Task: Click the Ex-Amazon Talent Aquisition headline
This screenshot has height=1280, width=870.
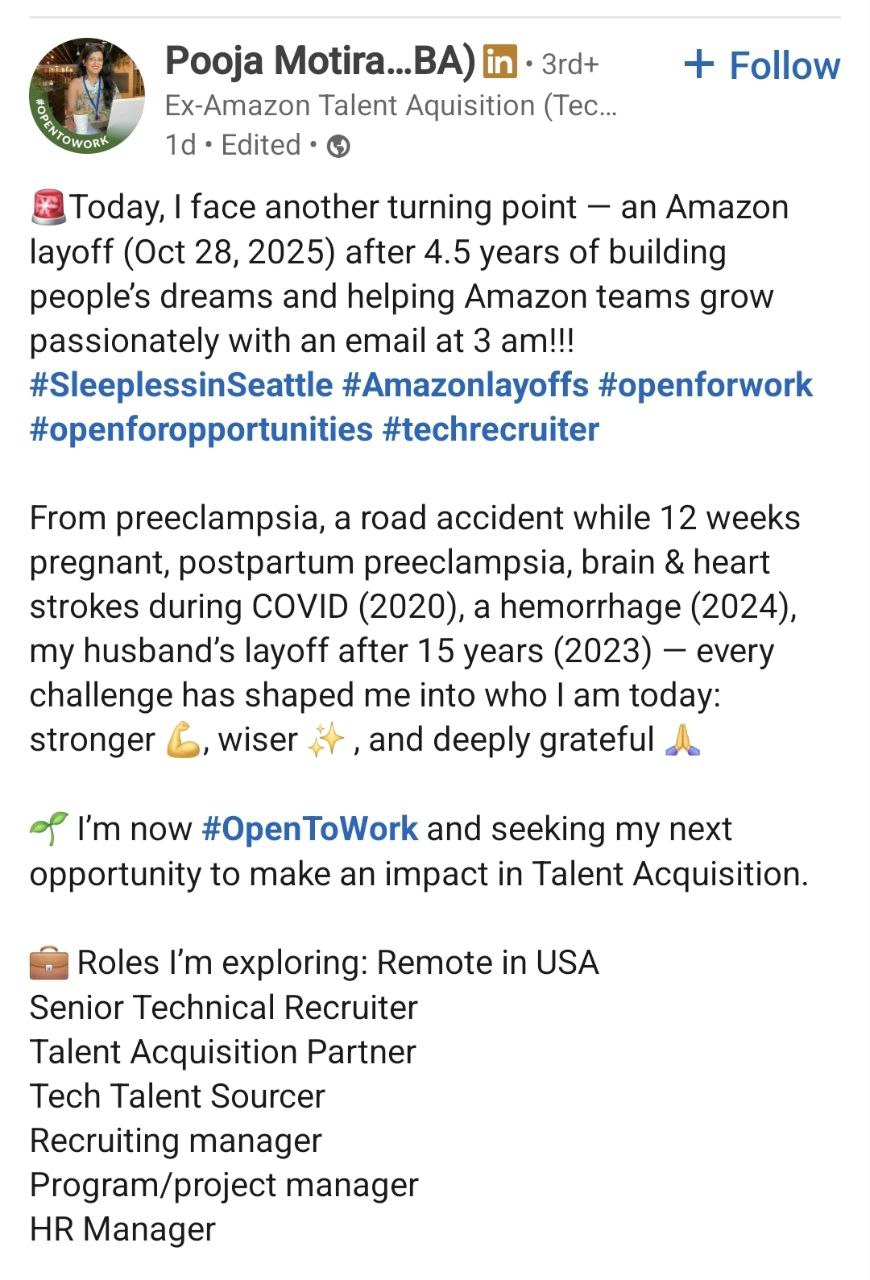Action: click(390, 105)
